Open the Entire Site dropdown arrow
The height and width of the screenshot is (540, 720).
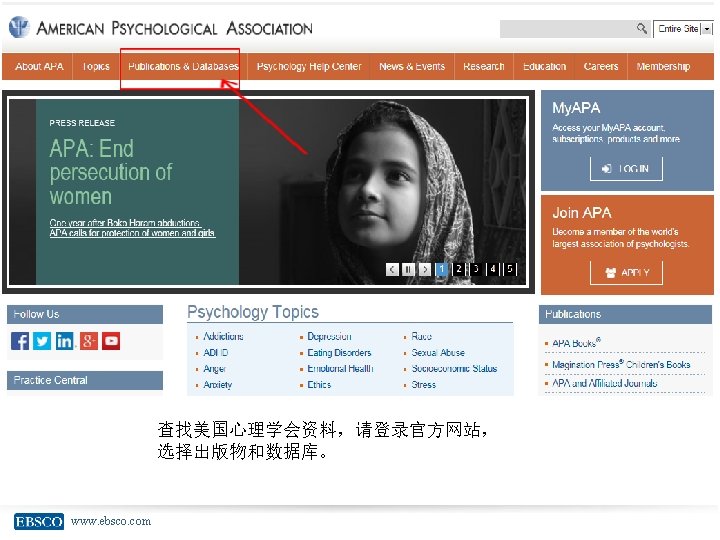coord(707,29)
